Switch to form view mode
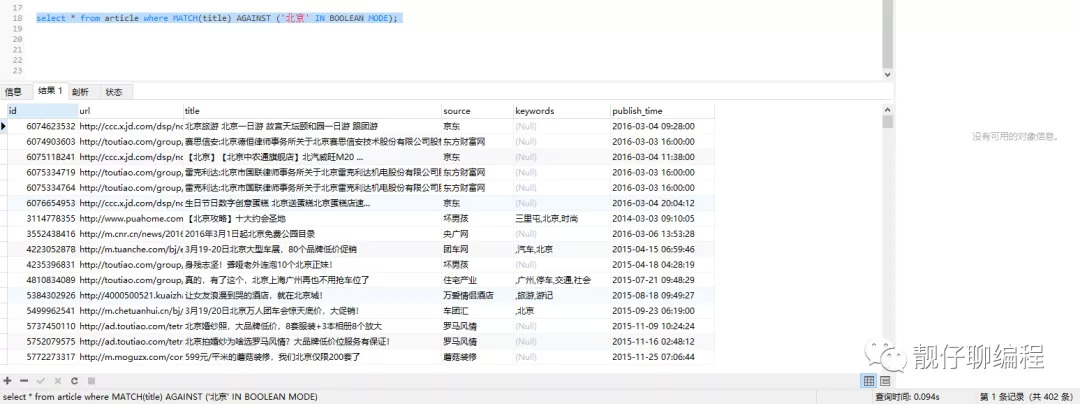 pos(884,381)
